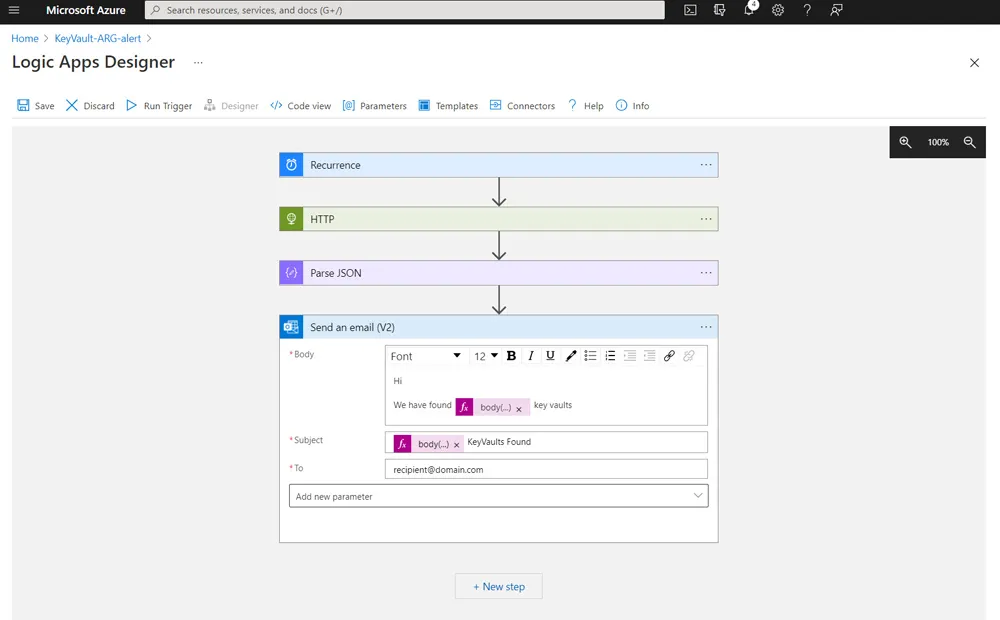Screen dimensions: 1000x620
Task: Click the Recurrence trigger clock icon
Action: (291, 165)
